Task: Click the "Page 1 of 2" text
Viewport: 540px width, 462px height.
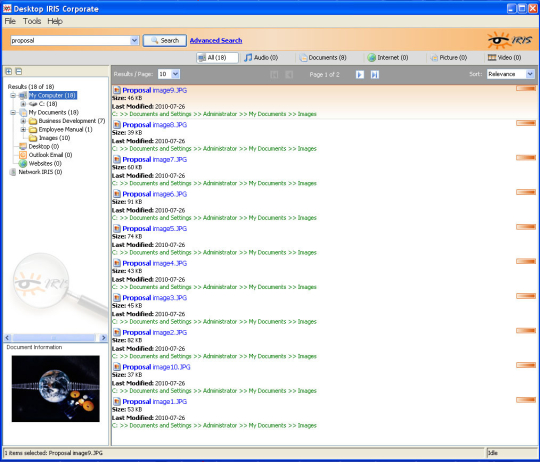Action: 324,74
